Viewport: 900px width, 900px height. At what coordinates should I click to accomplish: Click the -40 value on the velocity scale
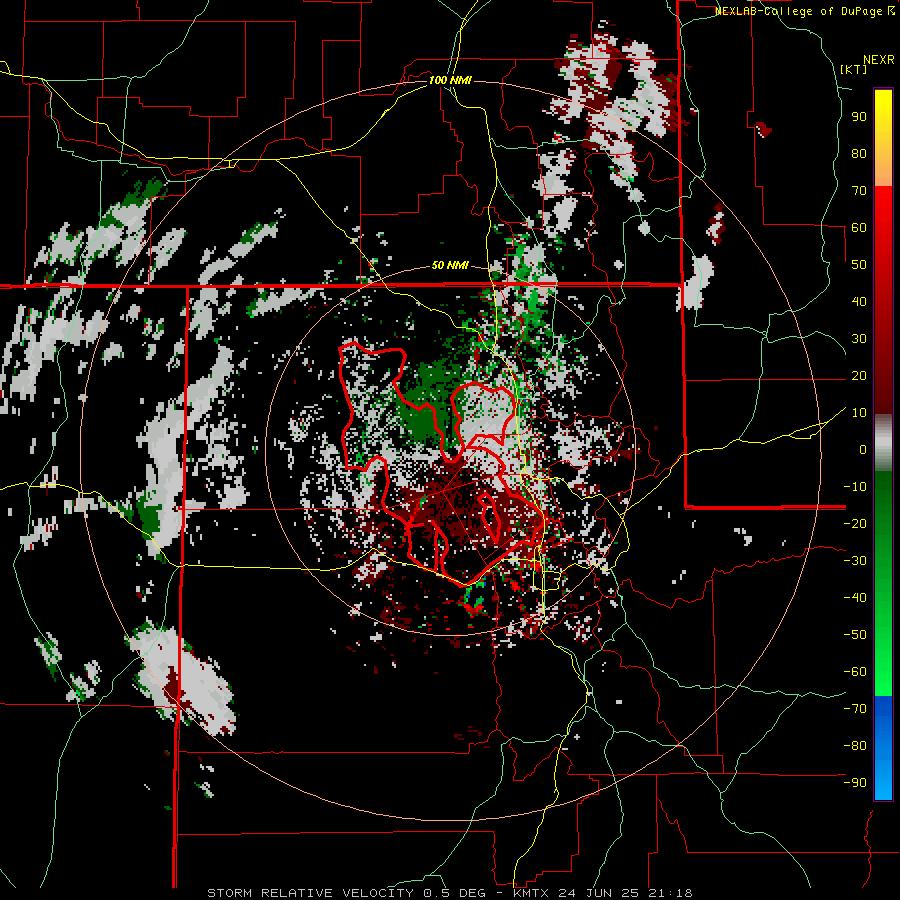tap(855, 598)
